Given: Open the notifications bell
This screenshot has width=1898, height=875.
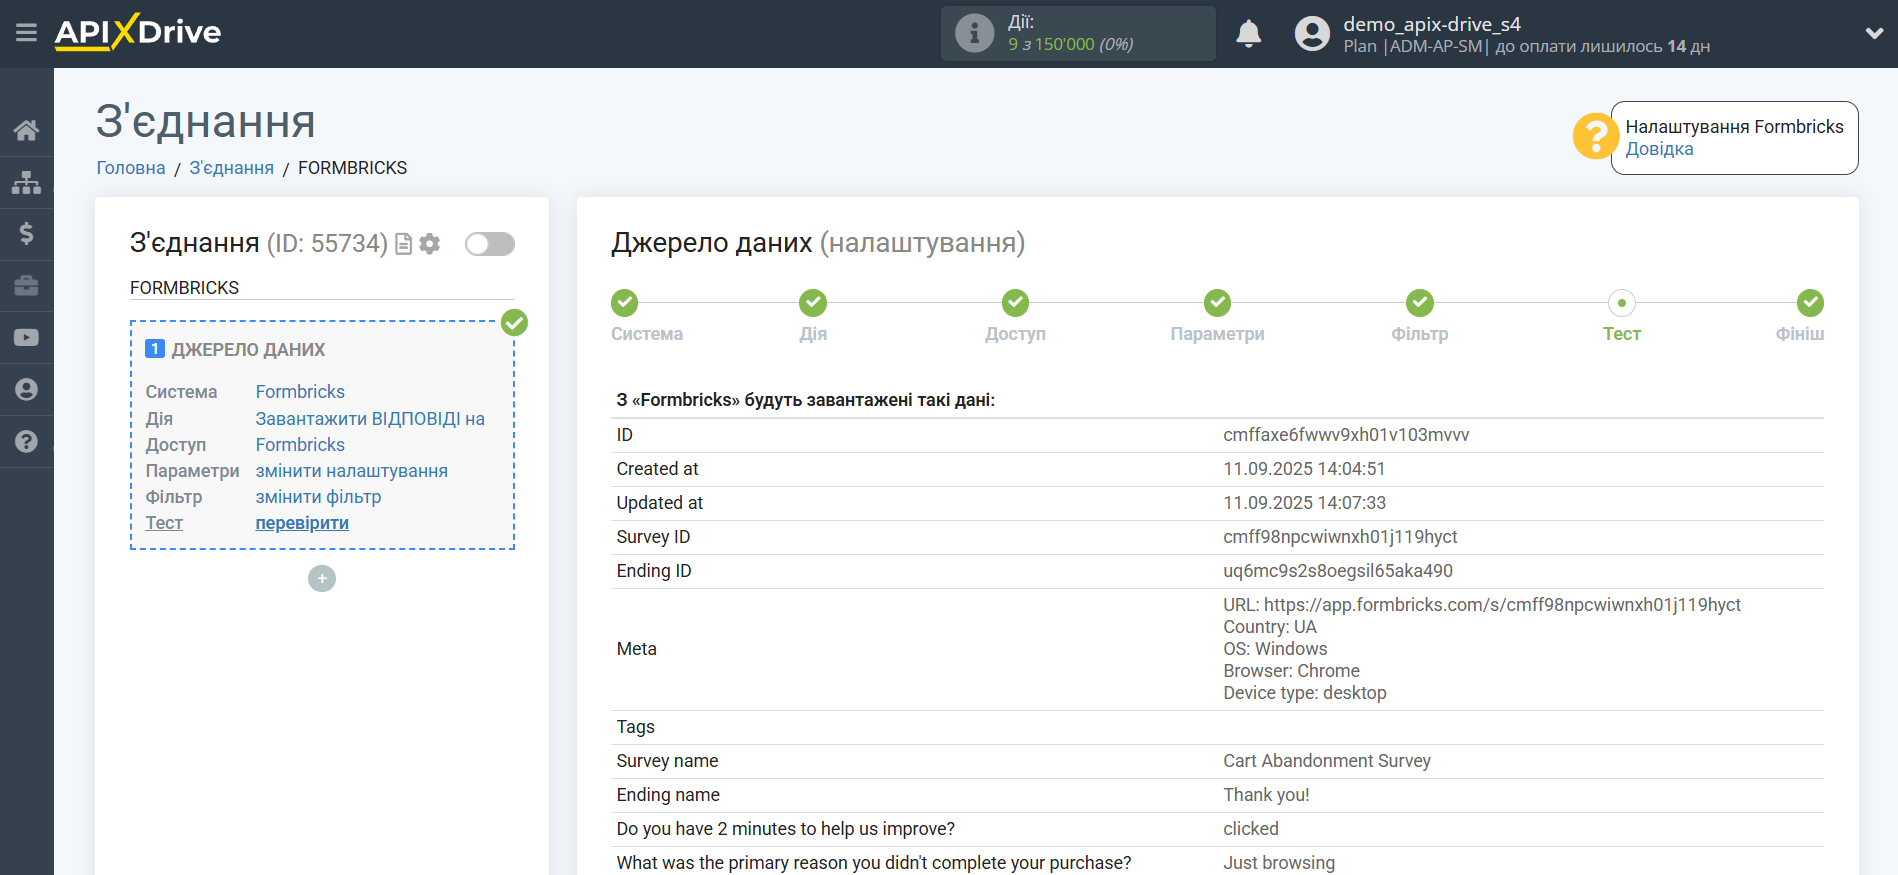Looking at the screenshot, I should click(1249, 34).
